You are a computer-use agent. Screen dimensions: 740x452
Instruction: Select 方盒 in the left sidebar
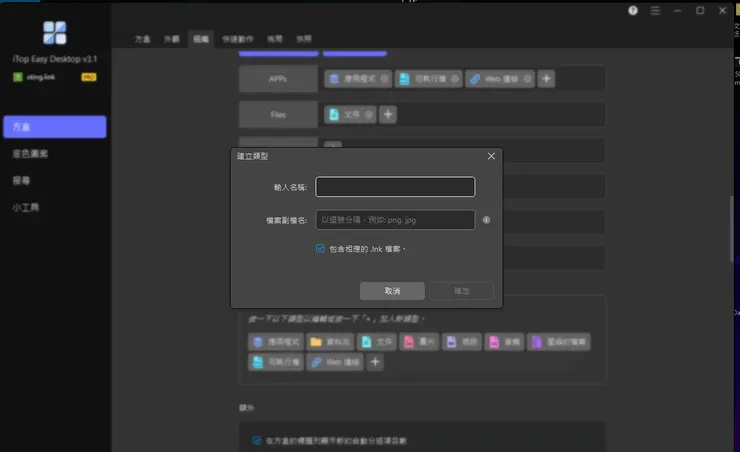coord(55,127)
